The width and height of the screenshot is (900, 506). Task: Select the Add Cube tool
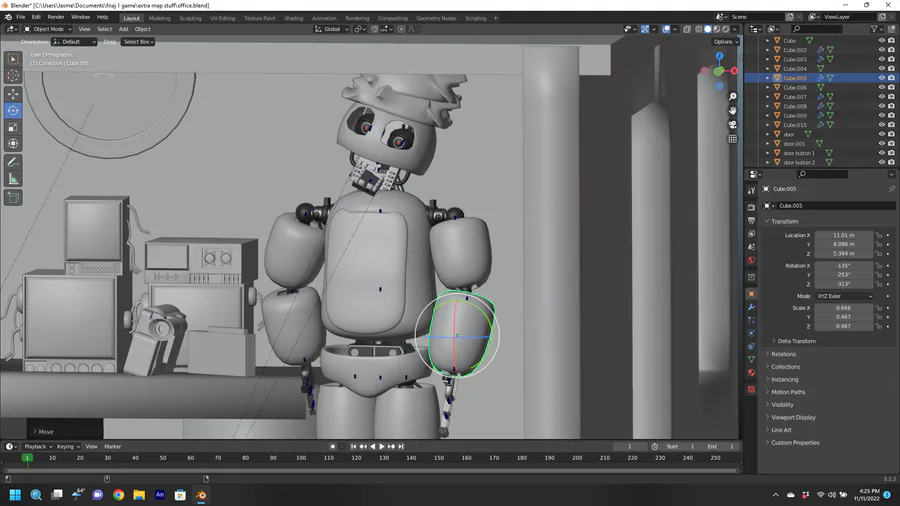13,198
